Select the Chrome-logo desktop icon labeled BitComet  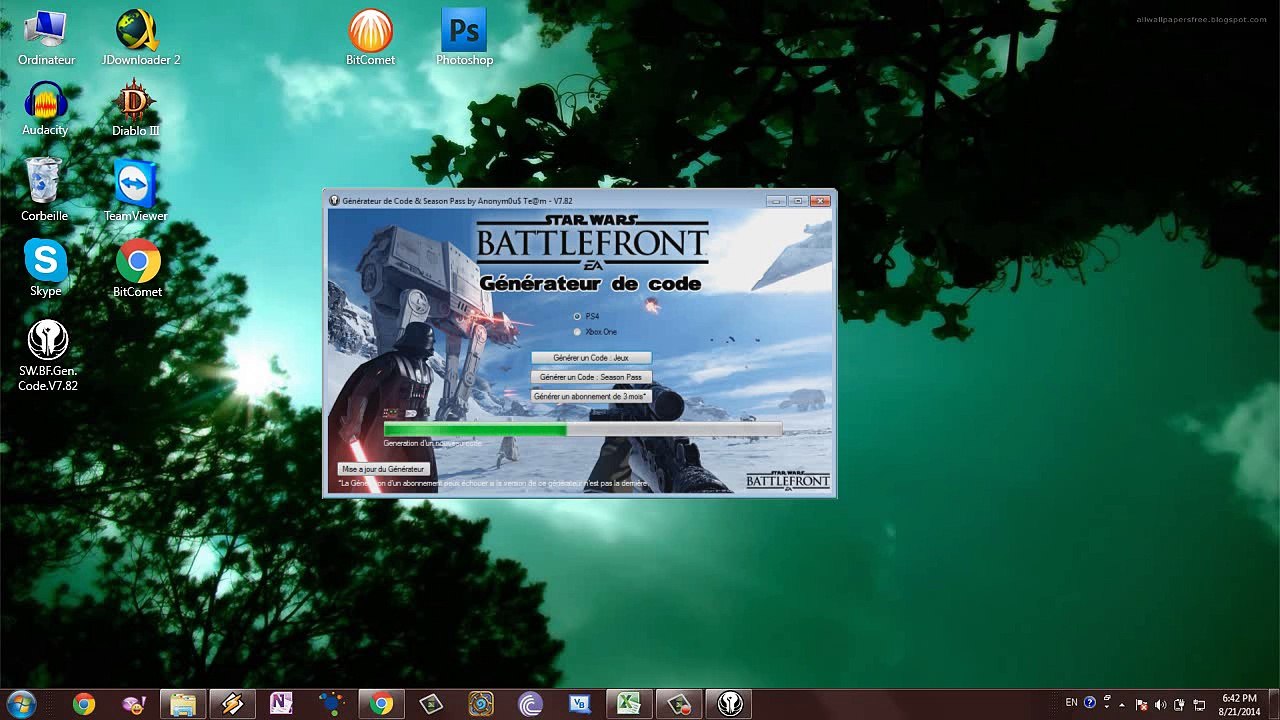coord(138,268)
